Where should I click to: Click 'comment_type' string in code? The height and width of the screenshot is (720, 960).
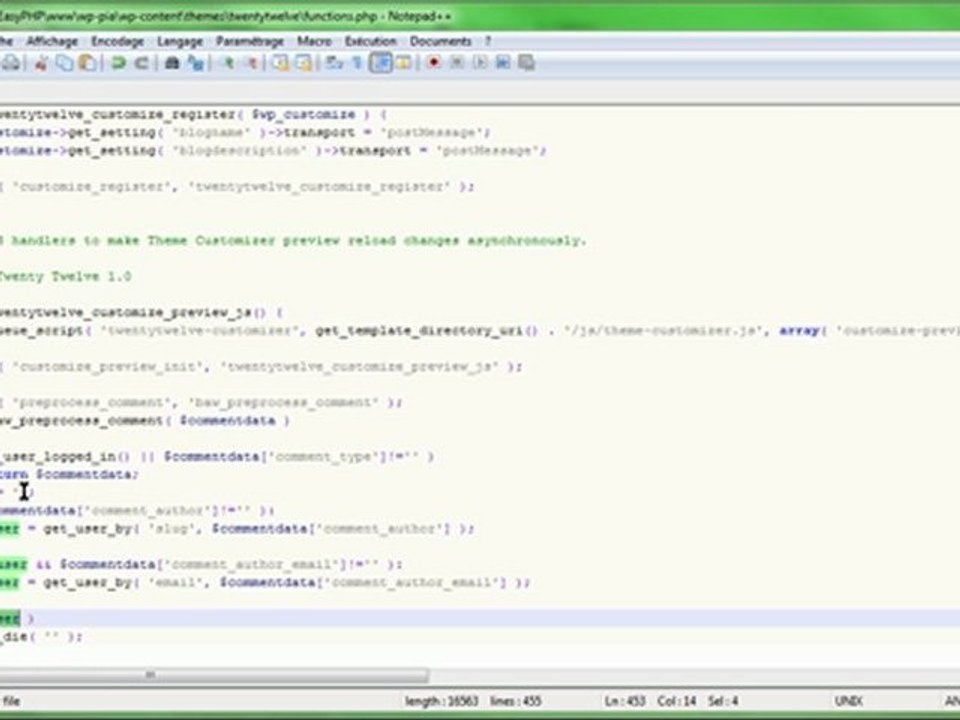(x=324, y=457)
